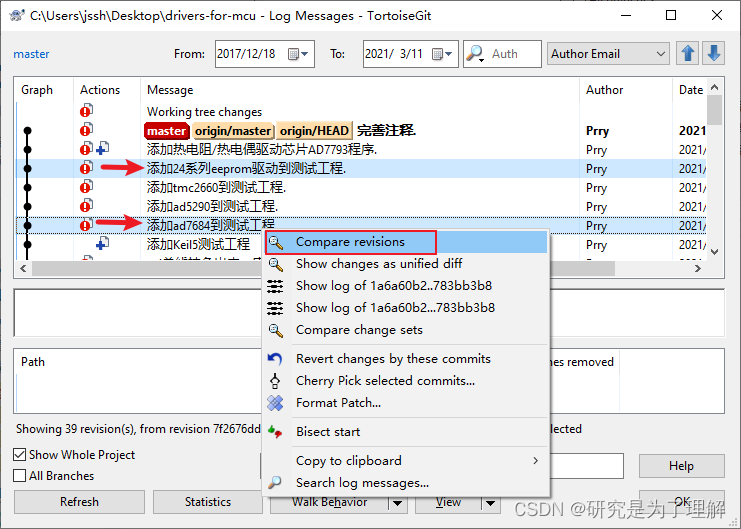
Task: Open the Walk Behavior dropdown arrow
Action: click(398, 503)
